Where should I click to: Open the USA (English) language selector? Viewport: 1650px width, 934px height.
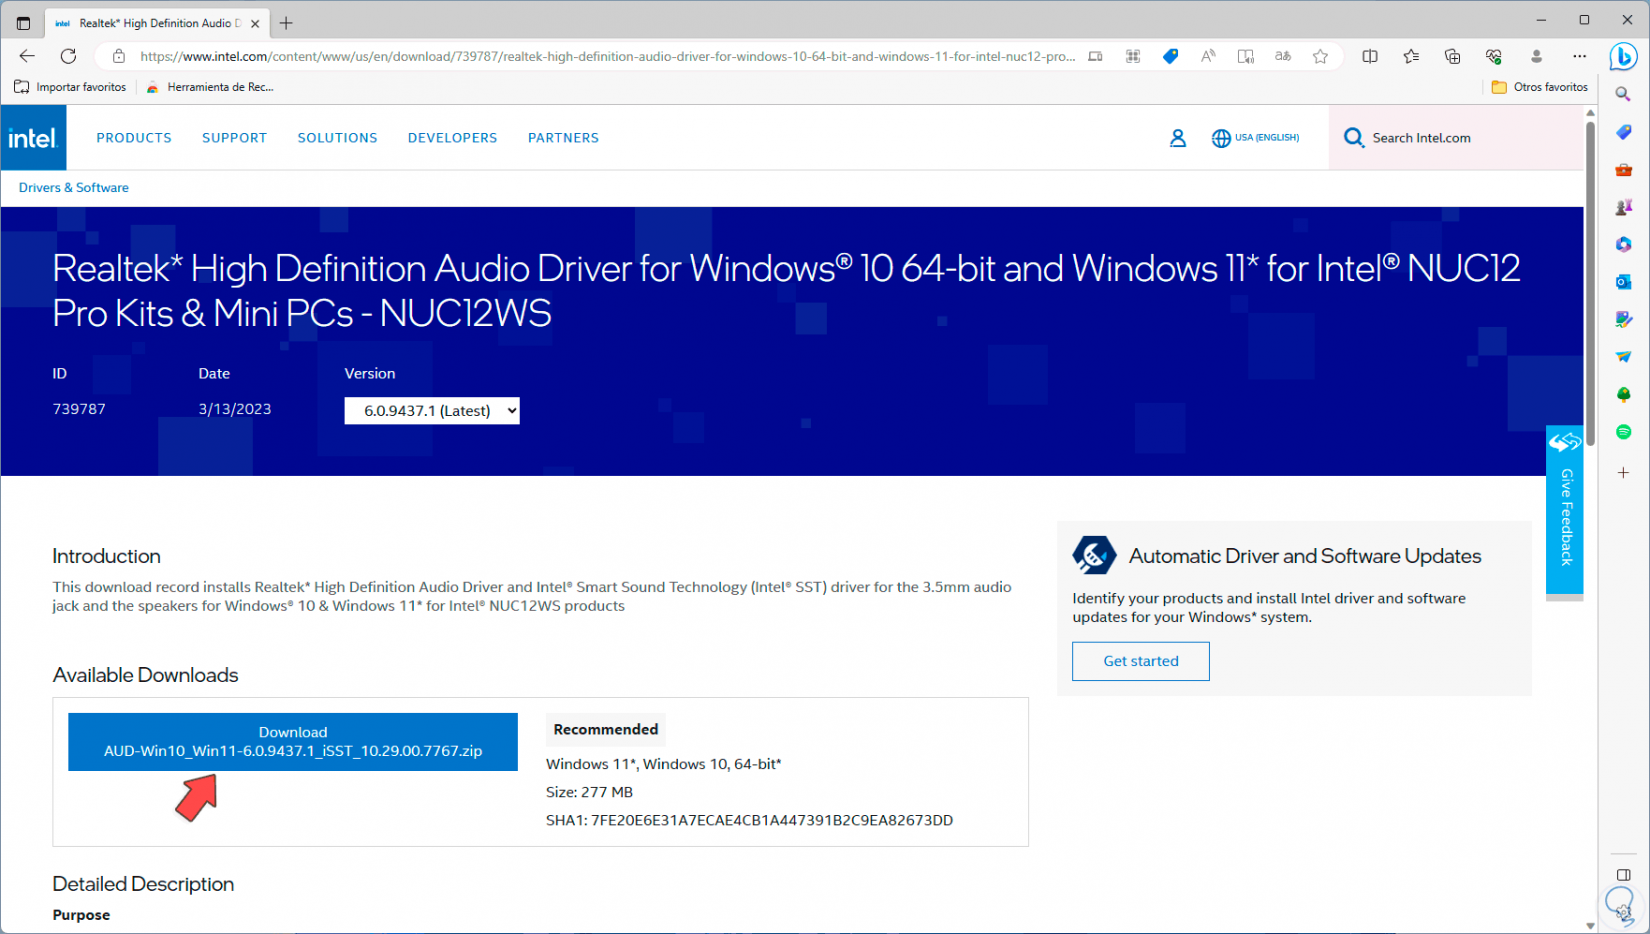click(1256, 138)
